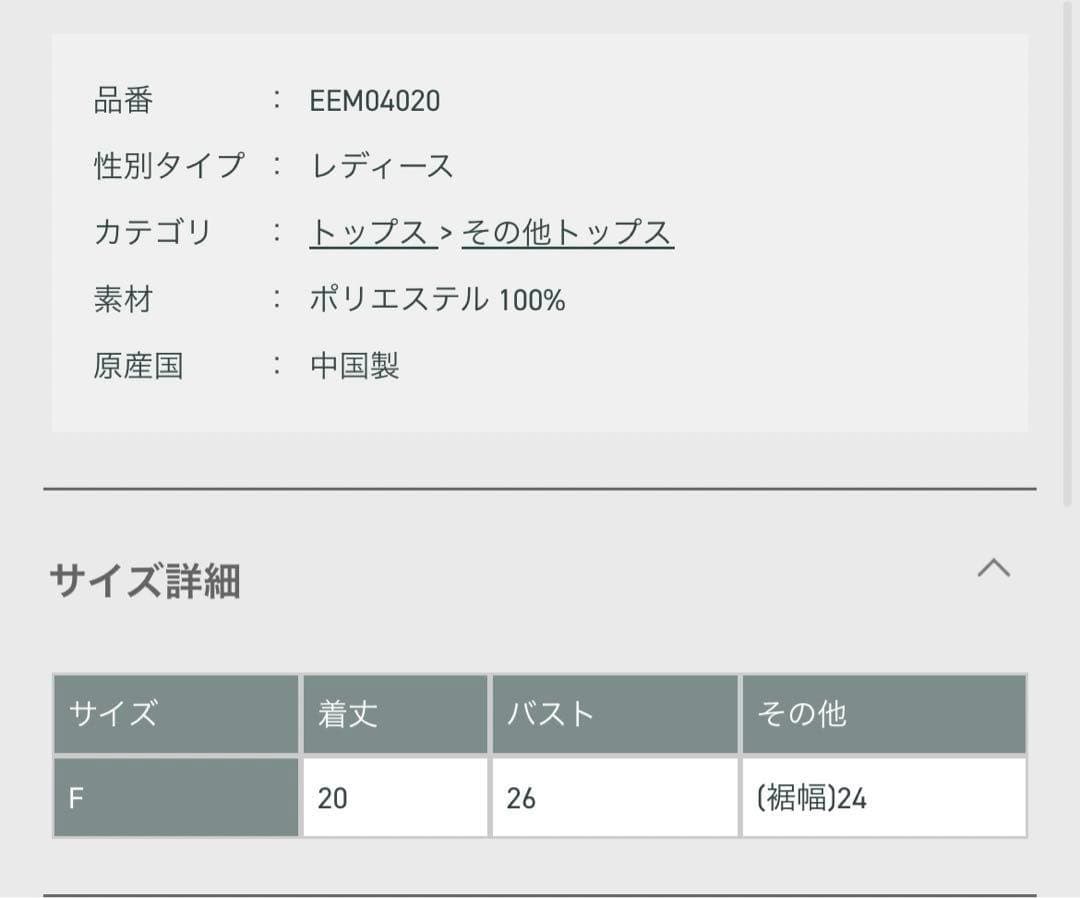This screenshot has height=898, width=1080.
Task: Click the バスト column header
Action: 614,714
